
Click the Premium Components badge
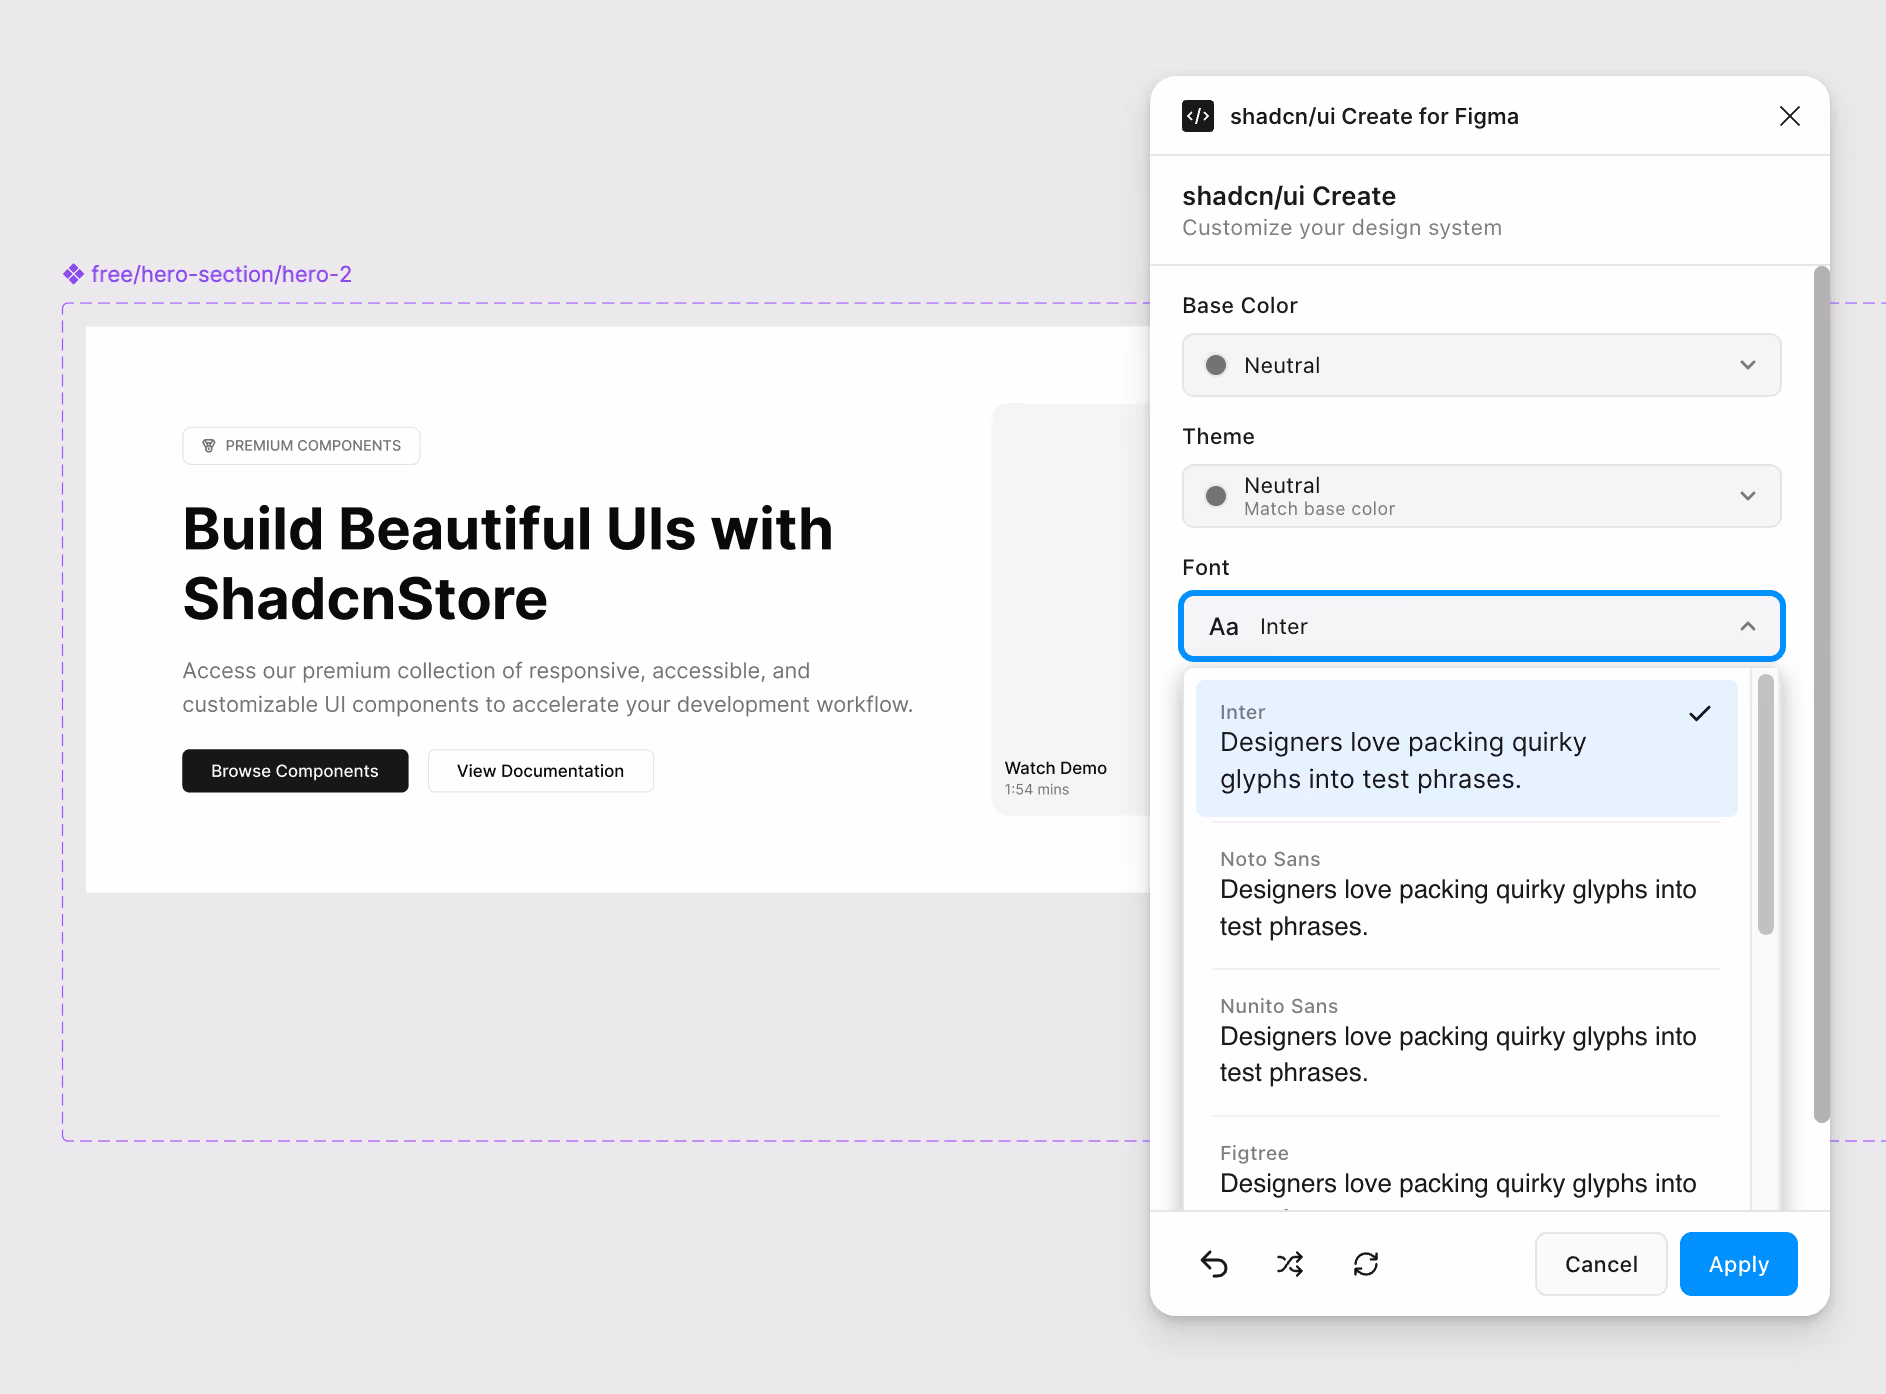(x=301, y=446)
